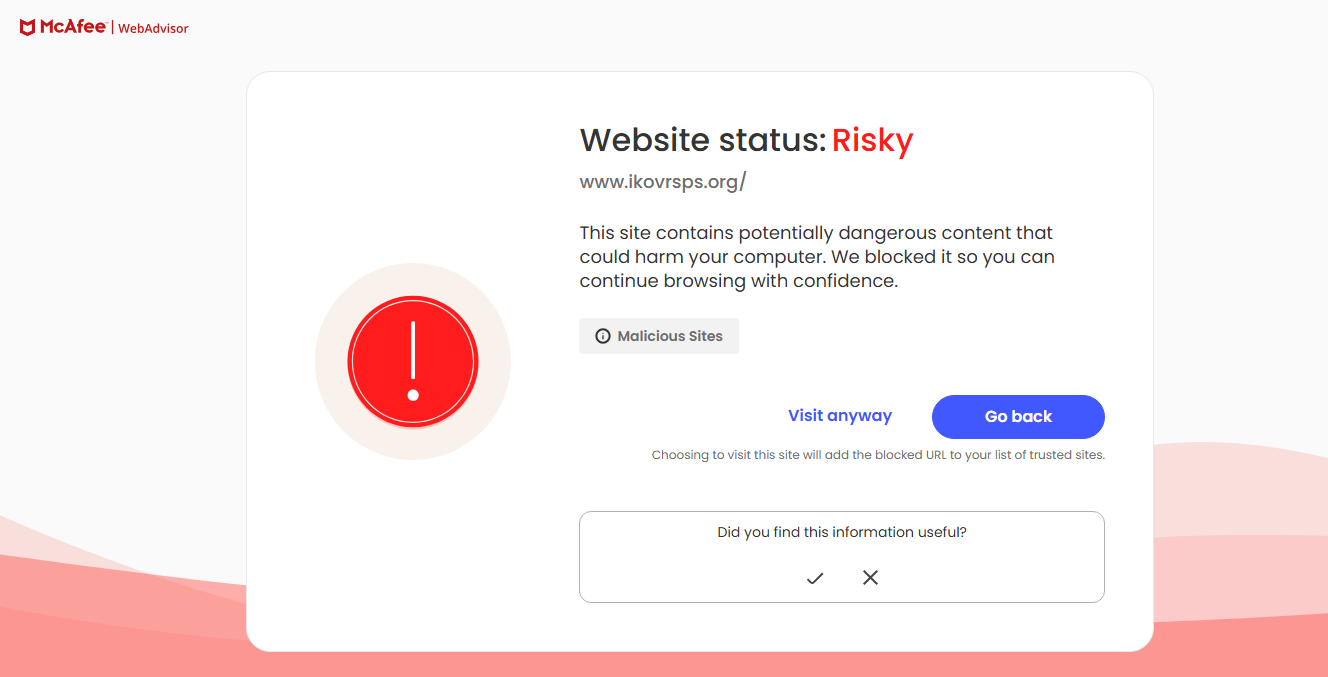
Task: Select the Malicious Sites category label
Action: [670, 337]
